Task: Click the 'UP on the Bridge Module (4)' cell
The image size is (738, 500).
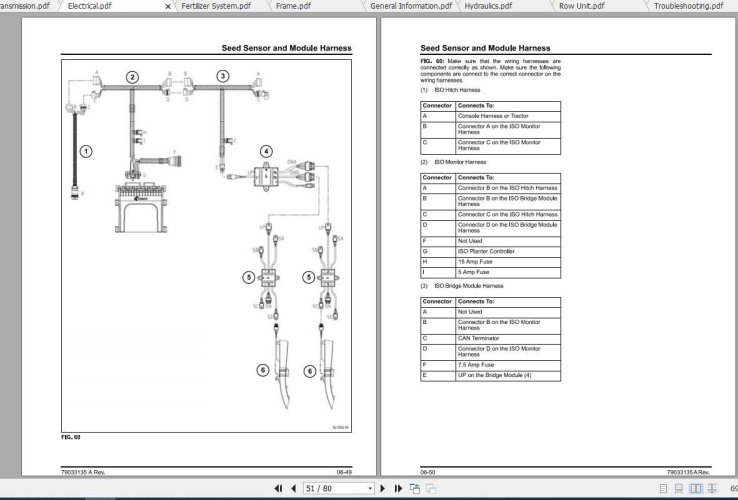Action: point(508,376)
